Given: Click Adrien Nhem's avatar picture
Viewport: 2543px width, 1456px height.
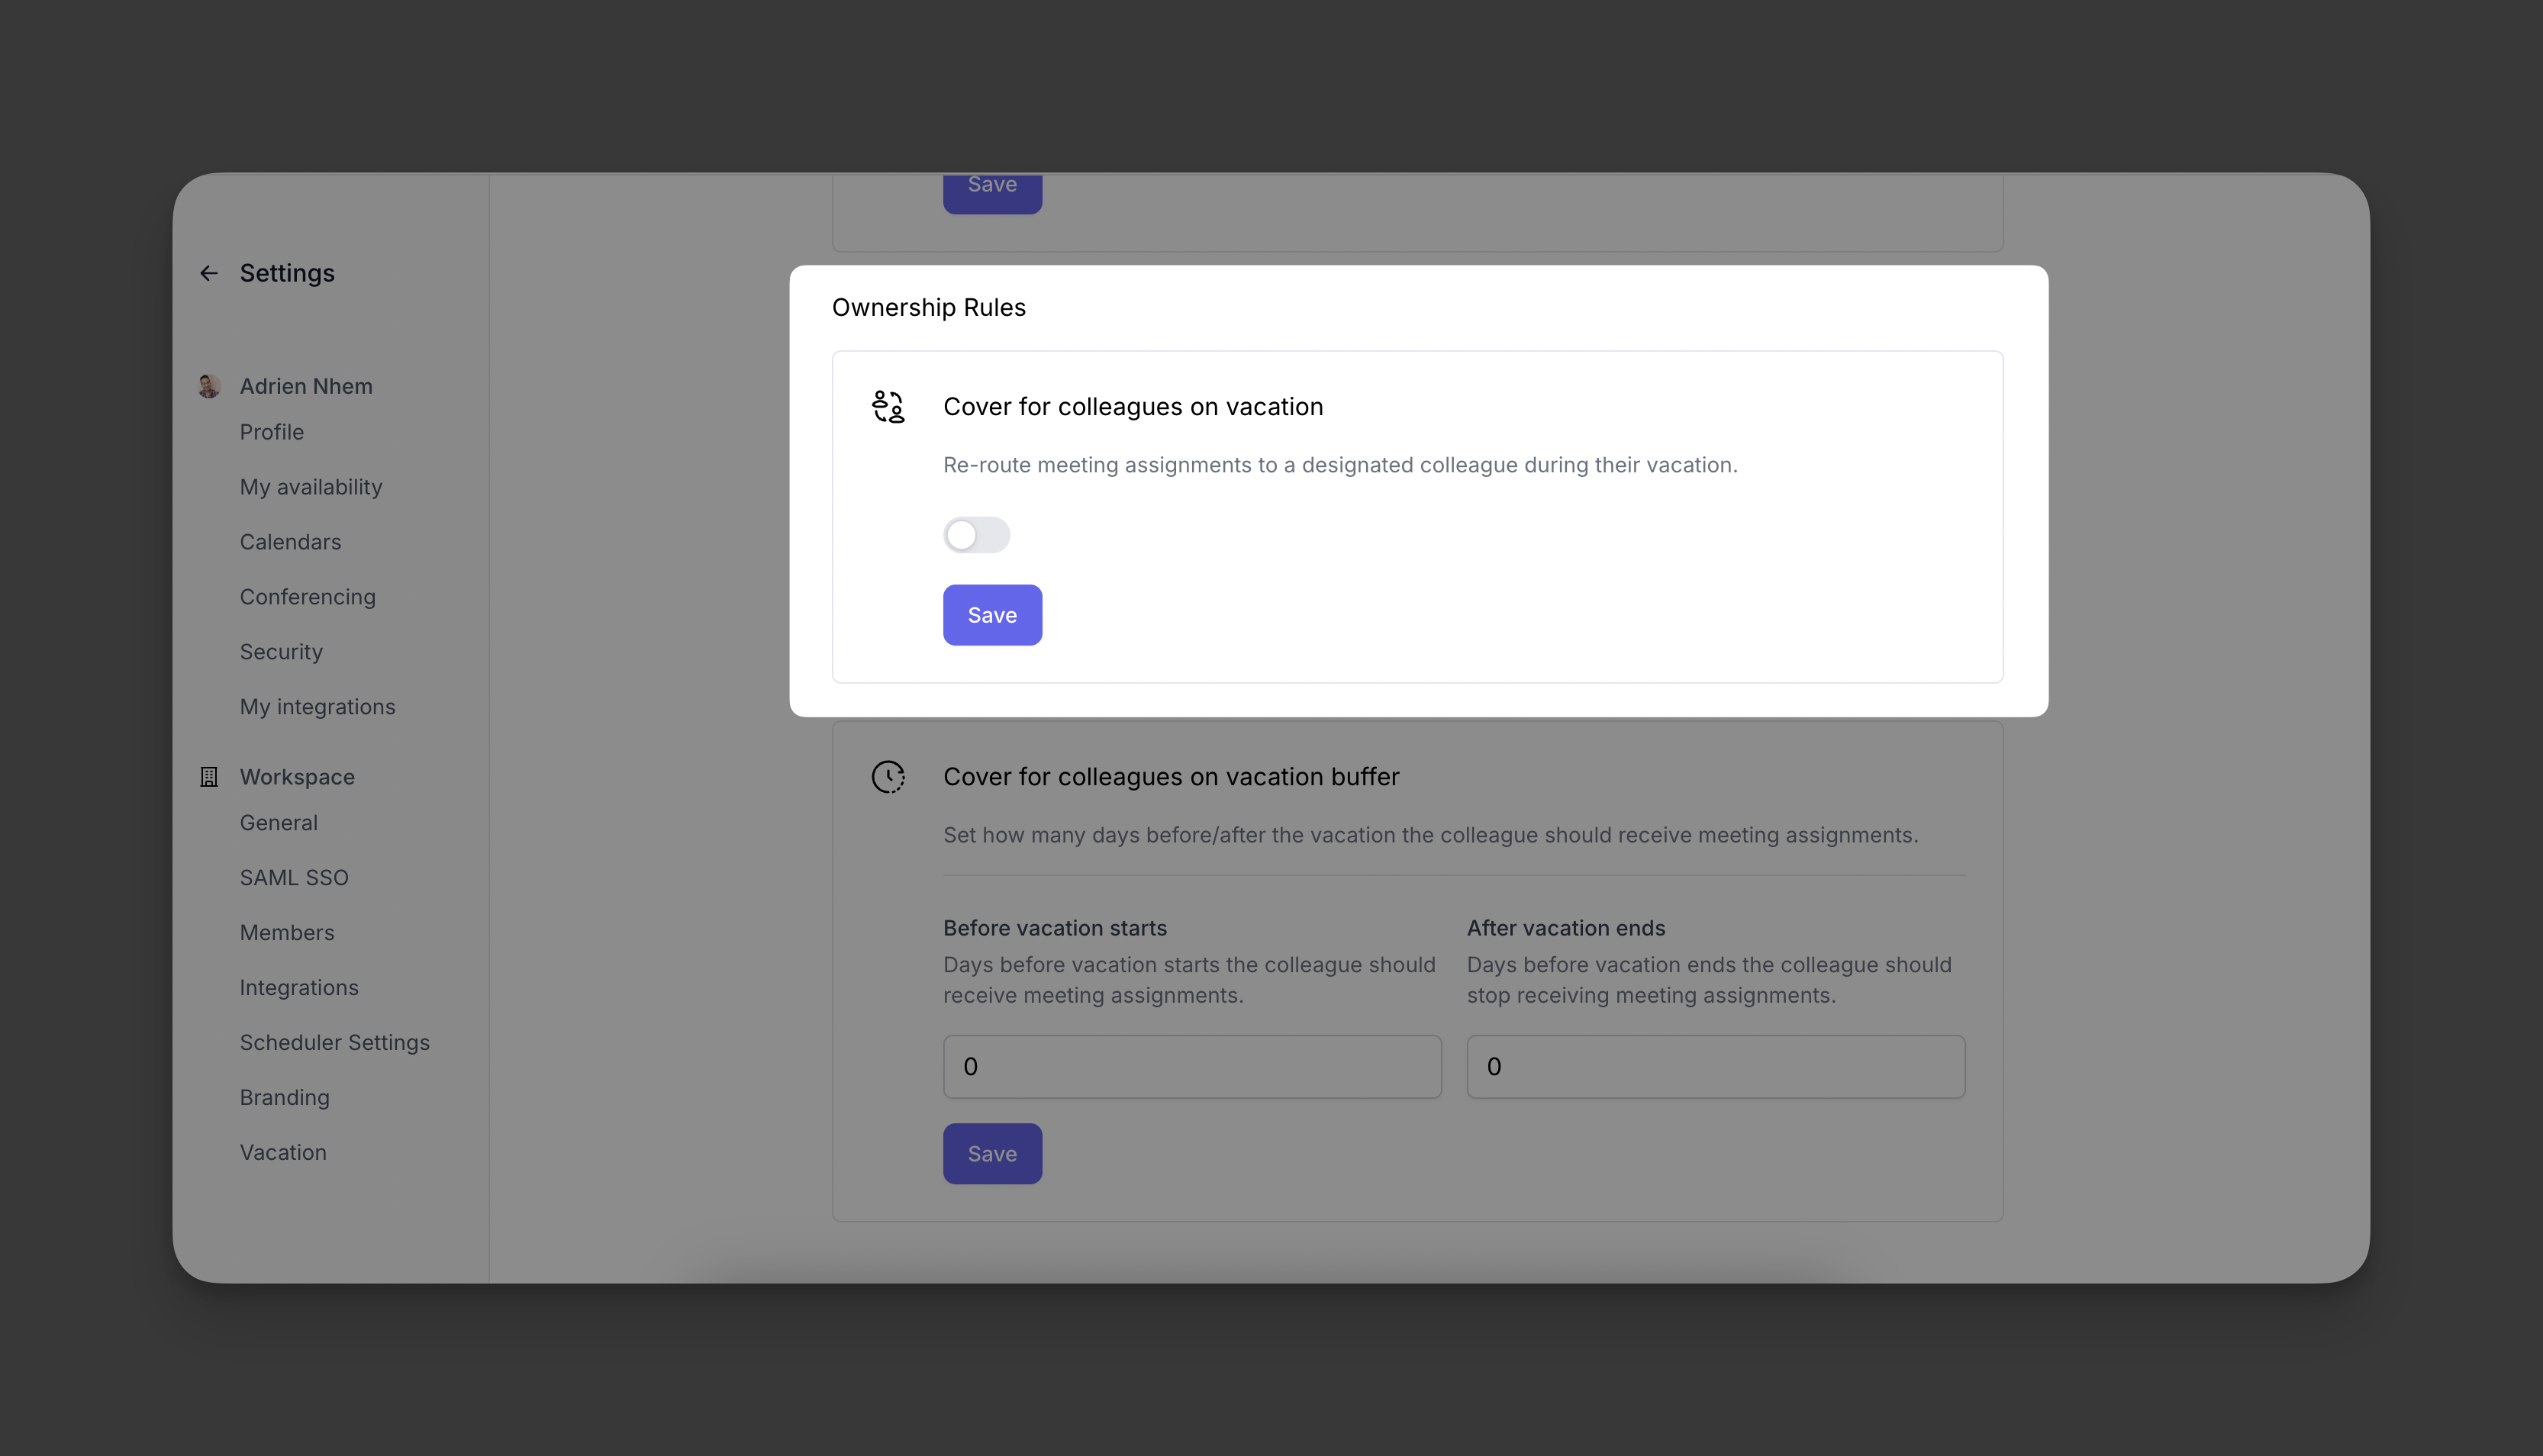Looking at the screenshot, I should (x=209, y=386).
